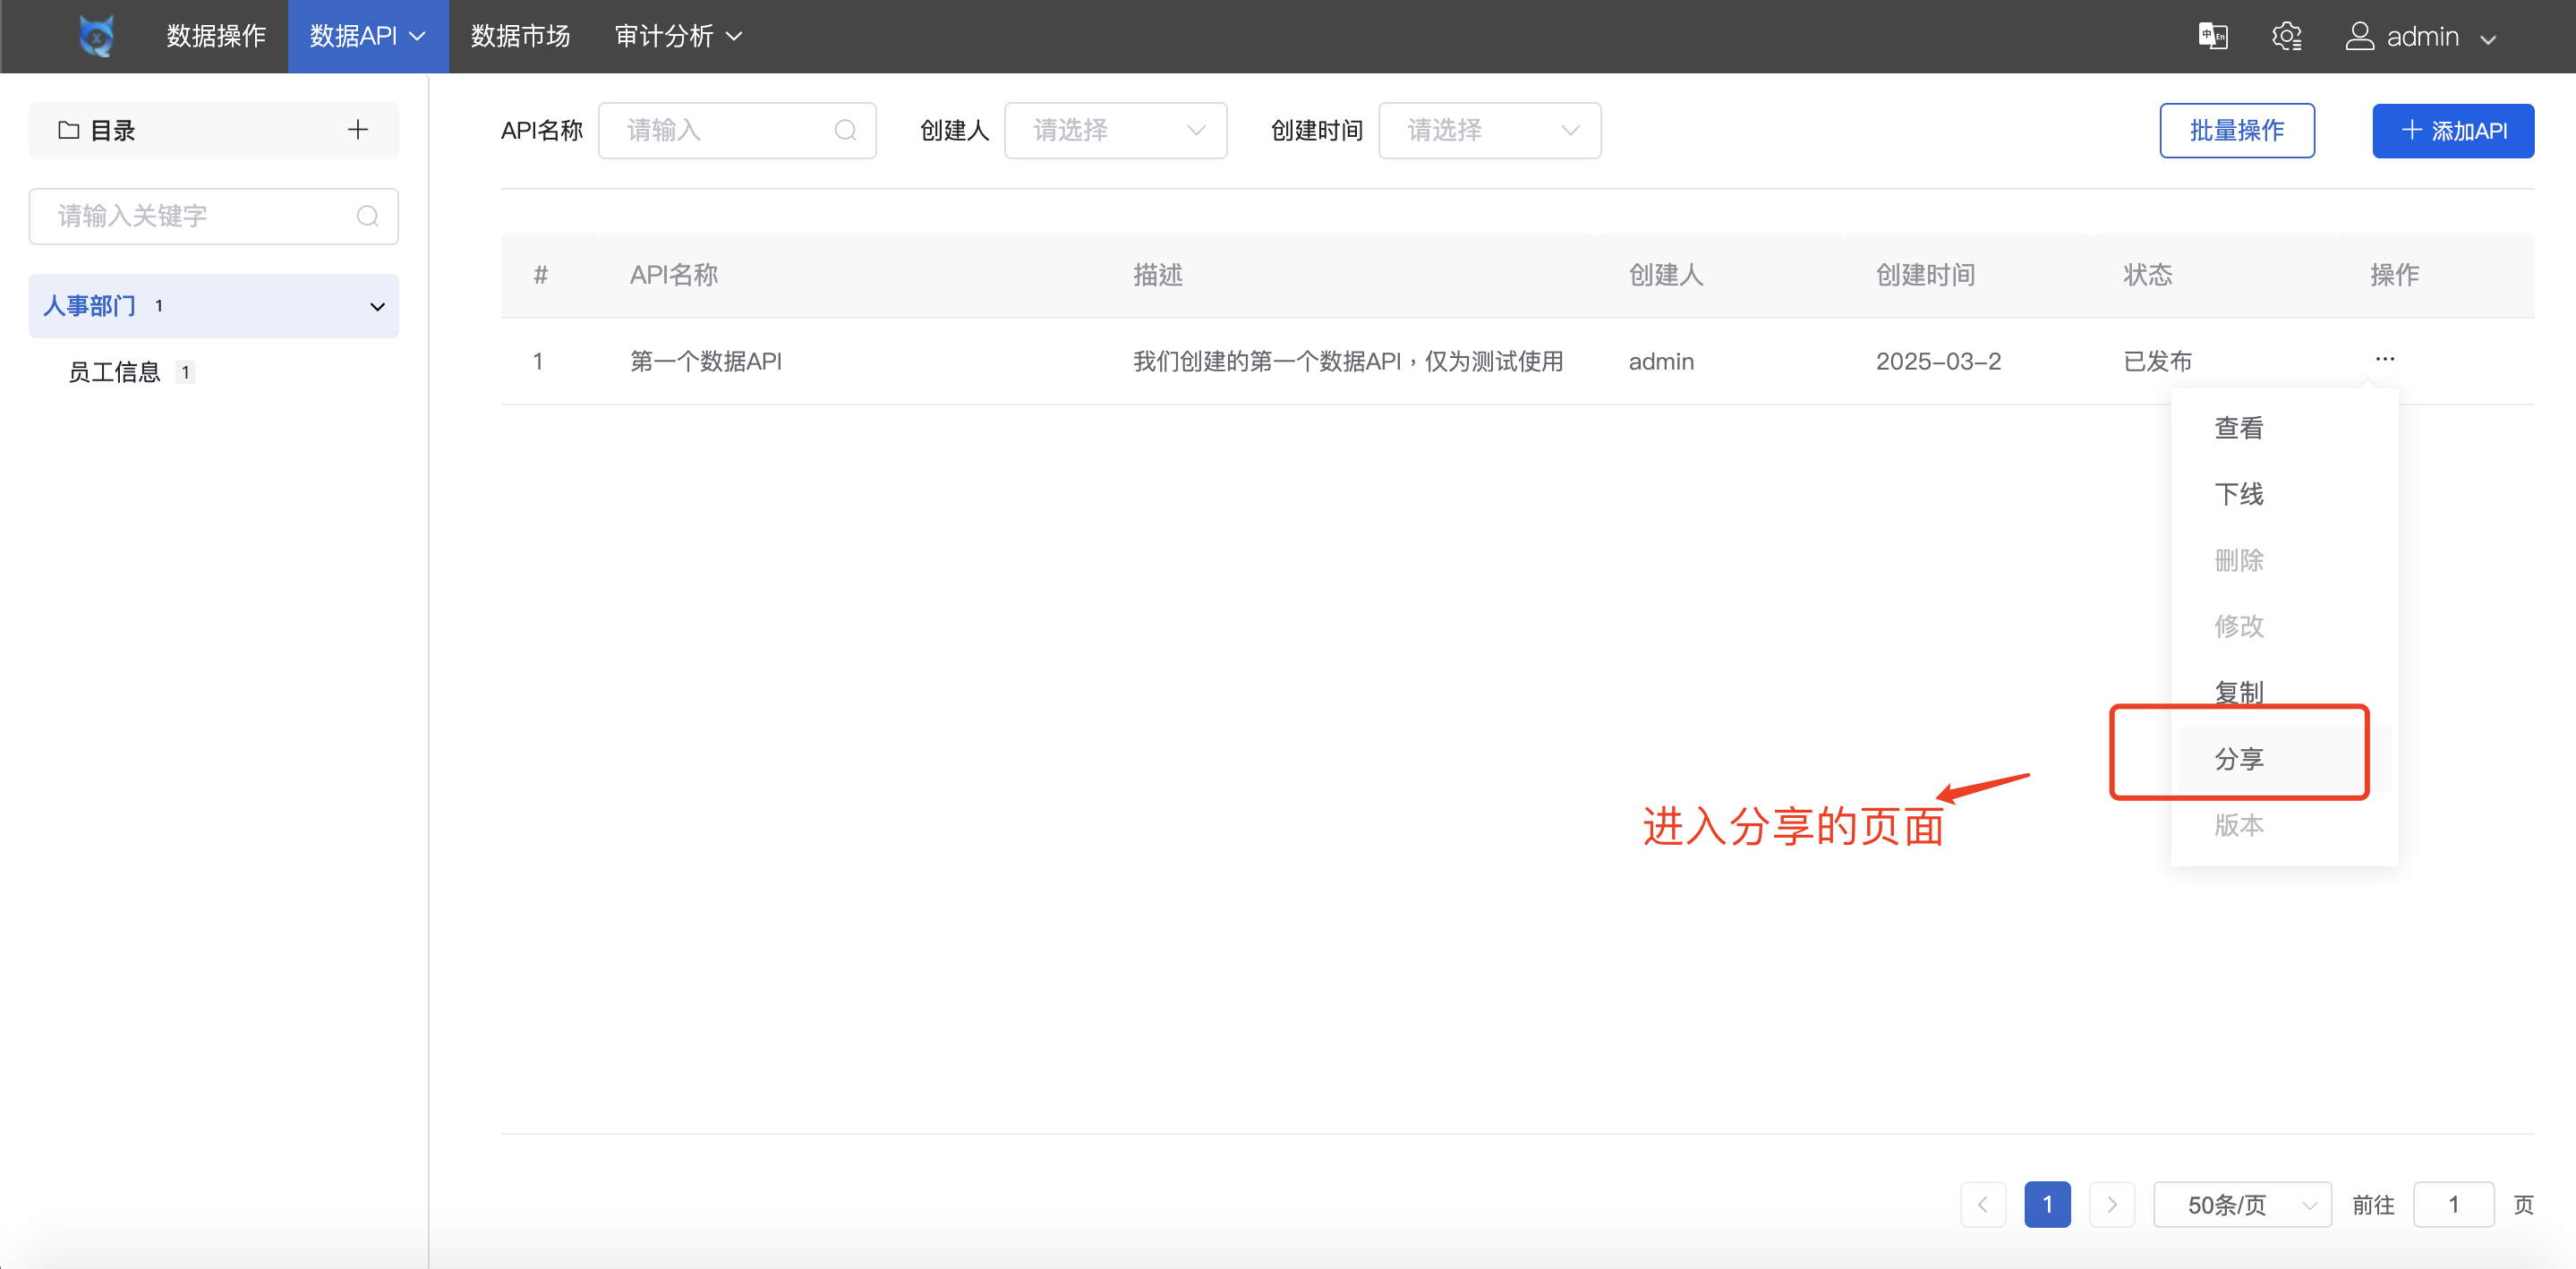Open the 创建人 selection dropdown

coord(1115,129)
